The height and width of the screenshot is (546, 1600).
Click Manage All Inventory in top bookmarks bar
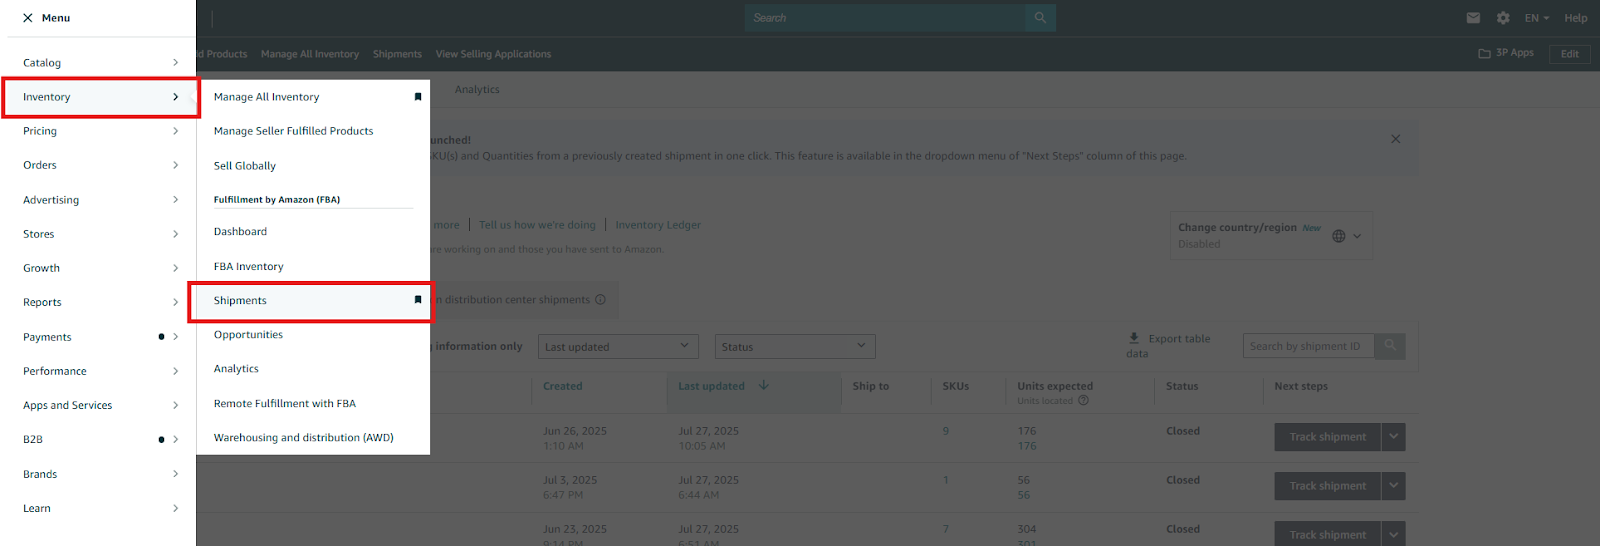point(310,54)
